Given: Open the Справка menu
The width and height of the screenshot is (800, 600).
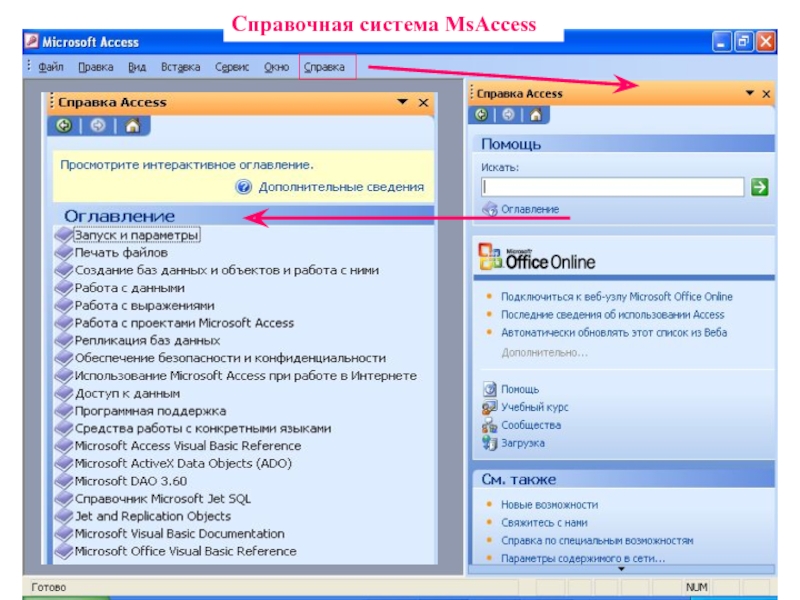Looking at the screenshot, I should 324,68.
